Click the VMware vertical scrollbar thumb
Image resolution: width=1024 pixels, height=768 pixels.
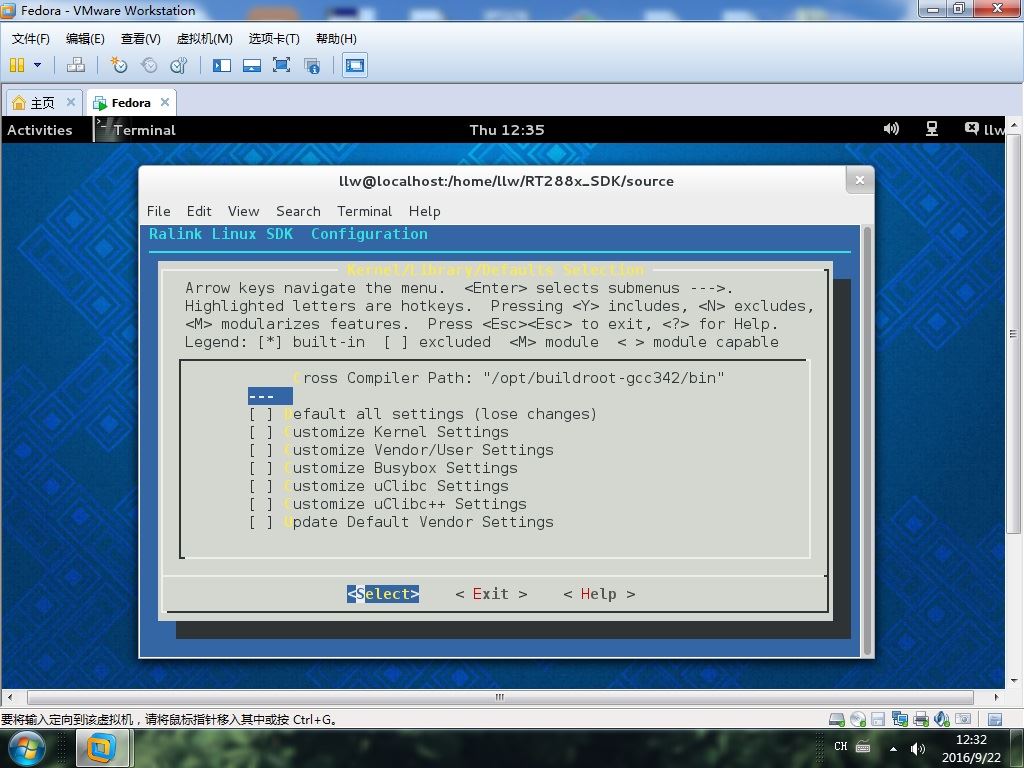click(x=1013, y=334)
